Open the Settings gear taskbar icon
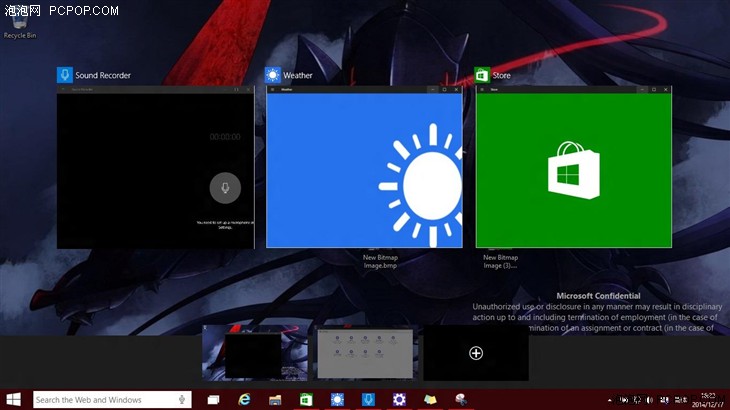Screen dimensions: 730x410 (x=399, y=400)
